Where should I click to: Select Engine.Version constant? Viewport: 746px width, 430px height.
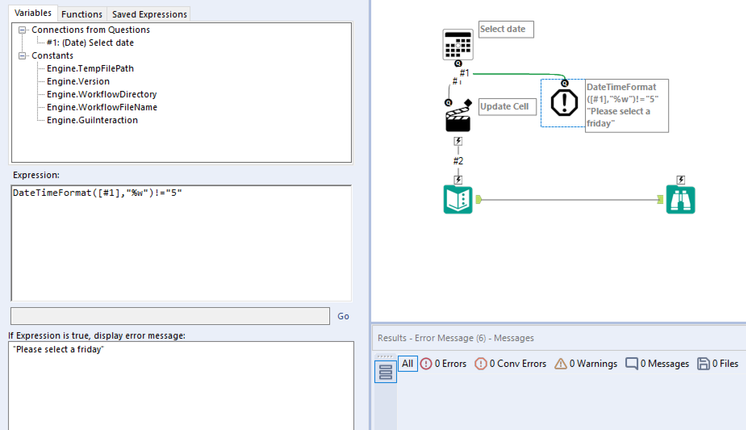pyautogui.click(x=78, y=81)
